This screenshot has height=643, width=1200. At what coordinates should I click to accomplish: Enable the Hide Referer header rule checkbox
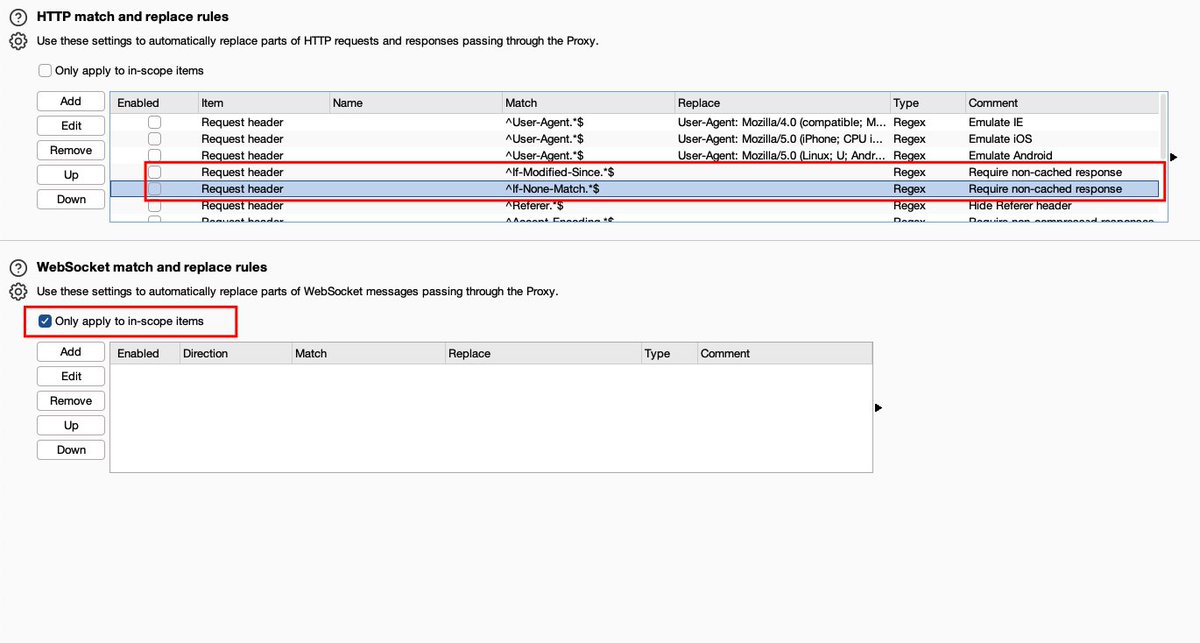[x=154, y=205]
